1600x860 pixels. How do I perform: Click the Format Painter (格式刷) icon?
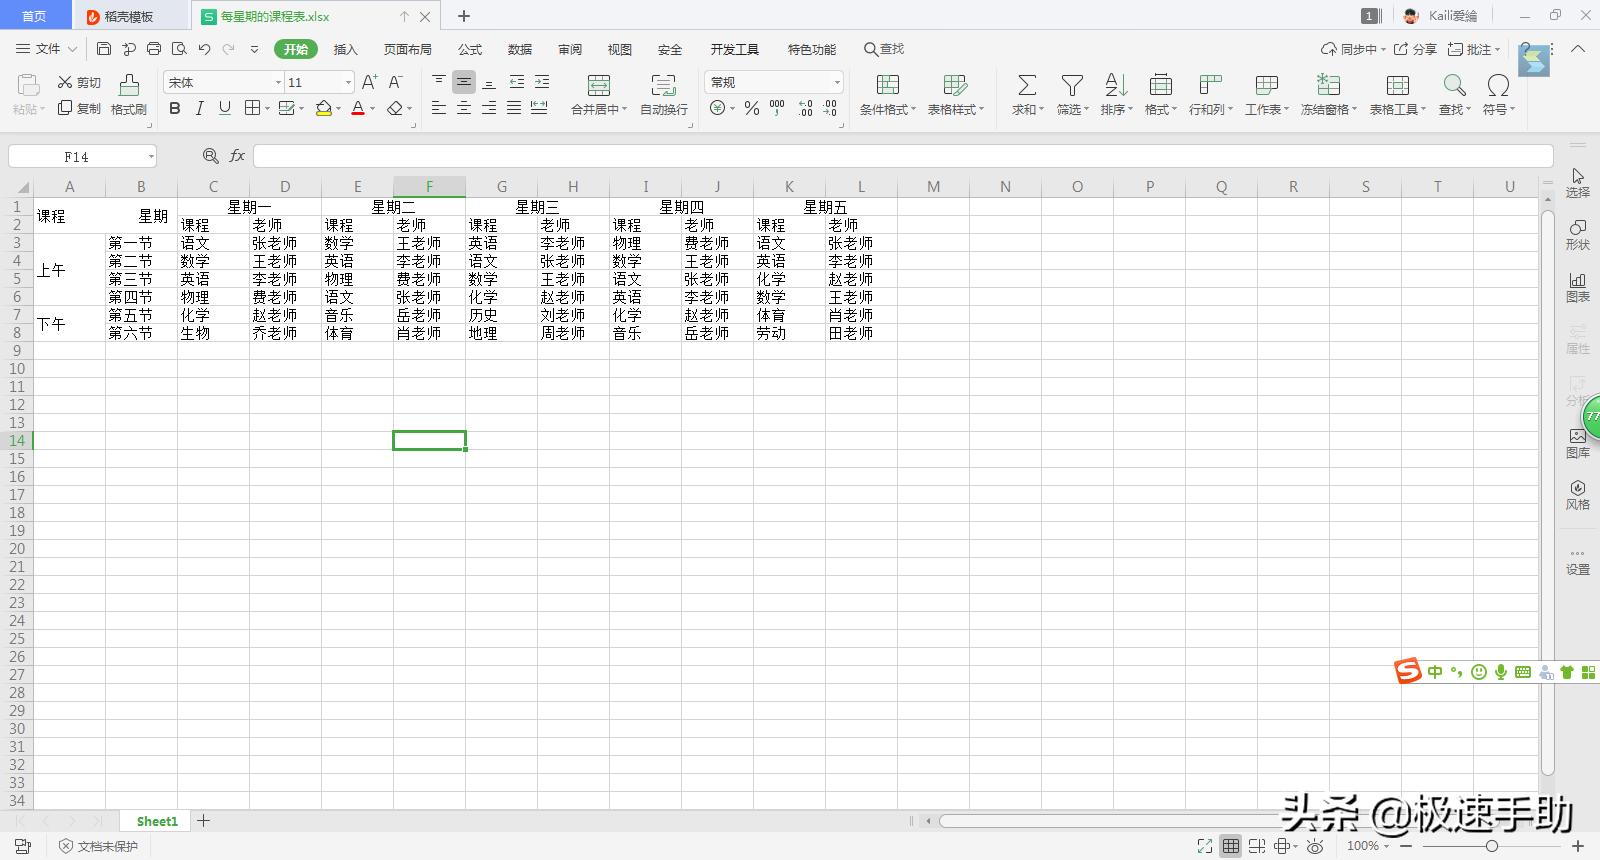coord(128,86)
